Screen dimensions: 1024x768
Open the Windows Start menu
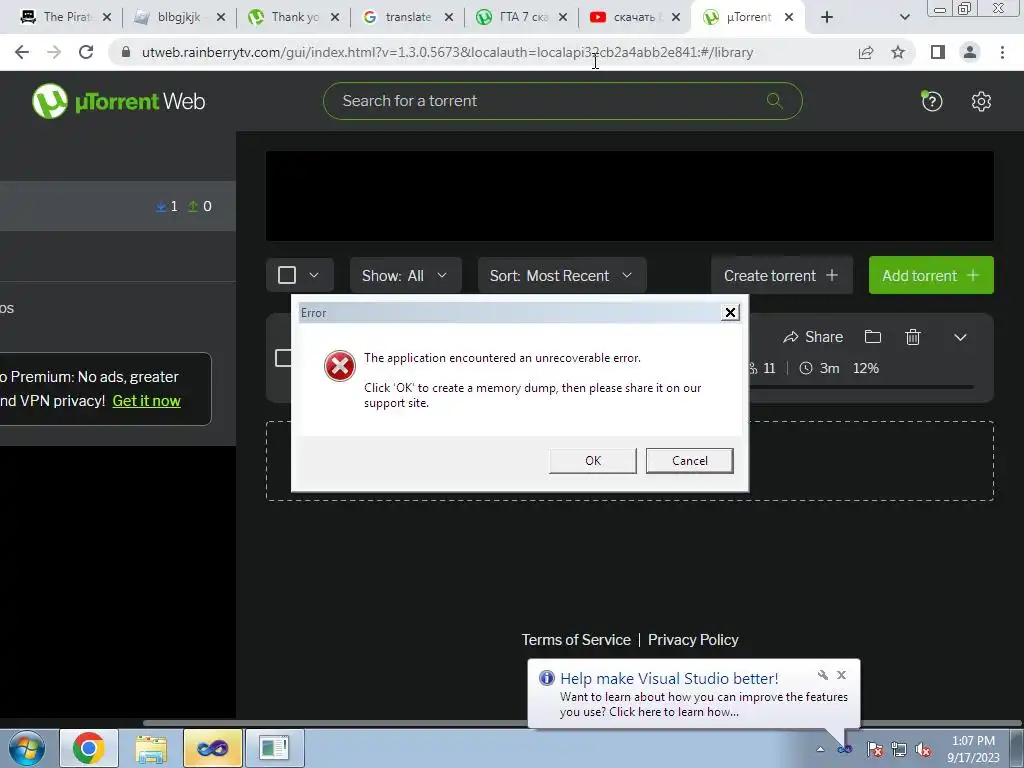27,748
